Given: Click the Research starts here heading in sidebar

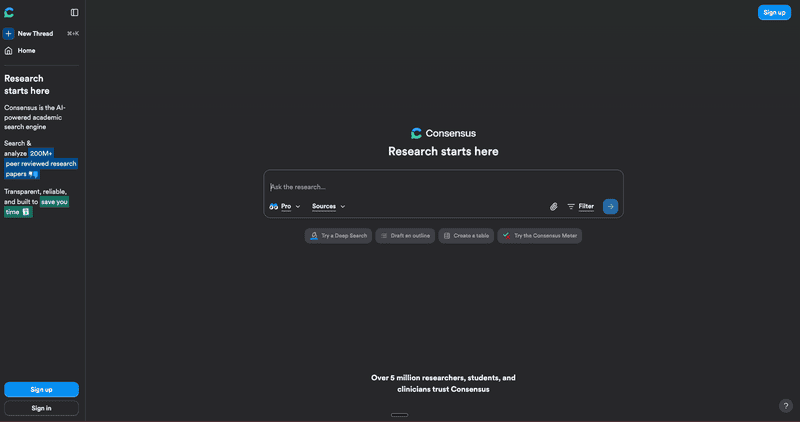Looking at the screenshot, I should pyautogui.click(x=27, y=85).
